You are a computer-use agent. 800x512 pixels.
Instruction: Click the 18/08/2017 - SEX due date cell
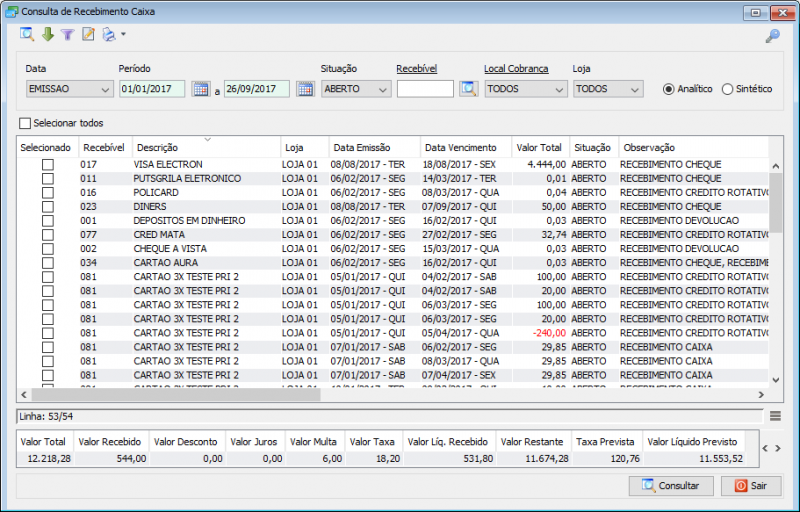(466, 164)
